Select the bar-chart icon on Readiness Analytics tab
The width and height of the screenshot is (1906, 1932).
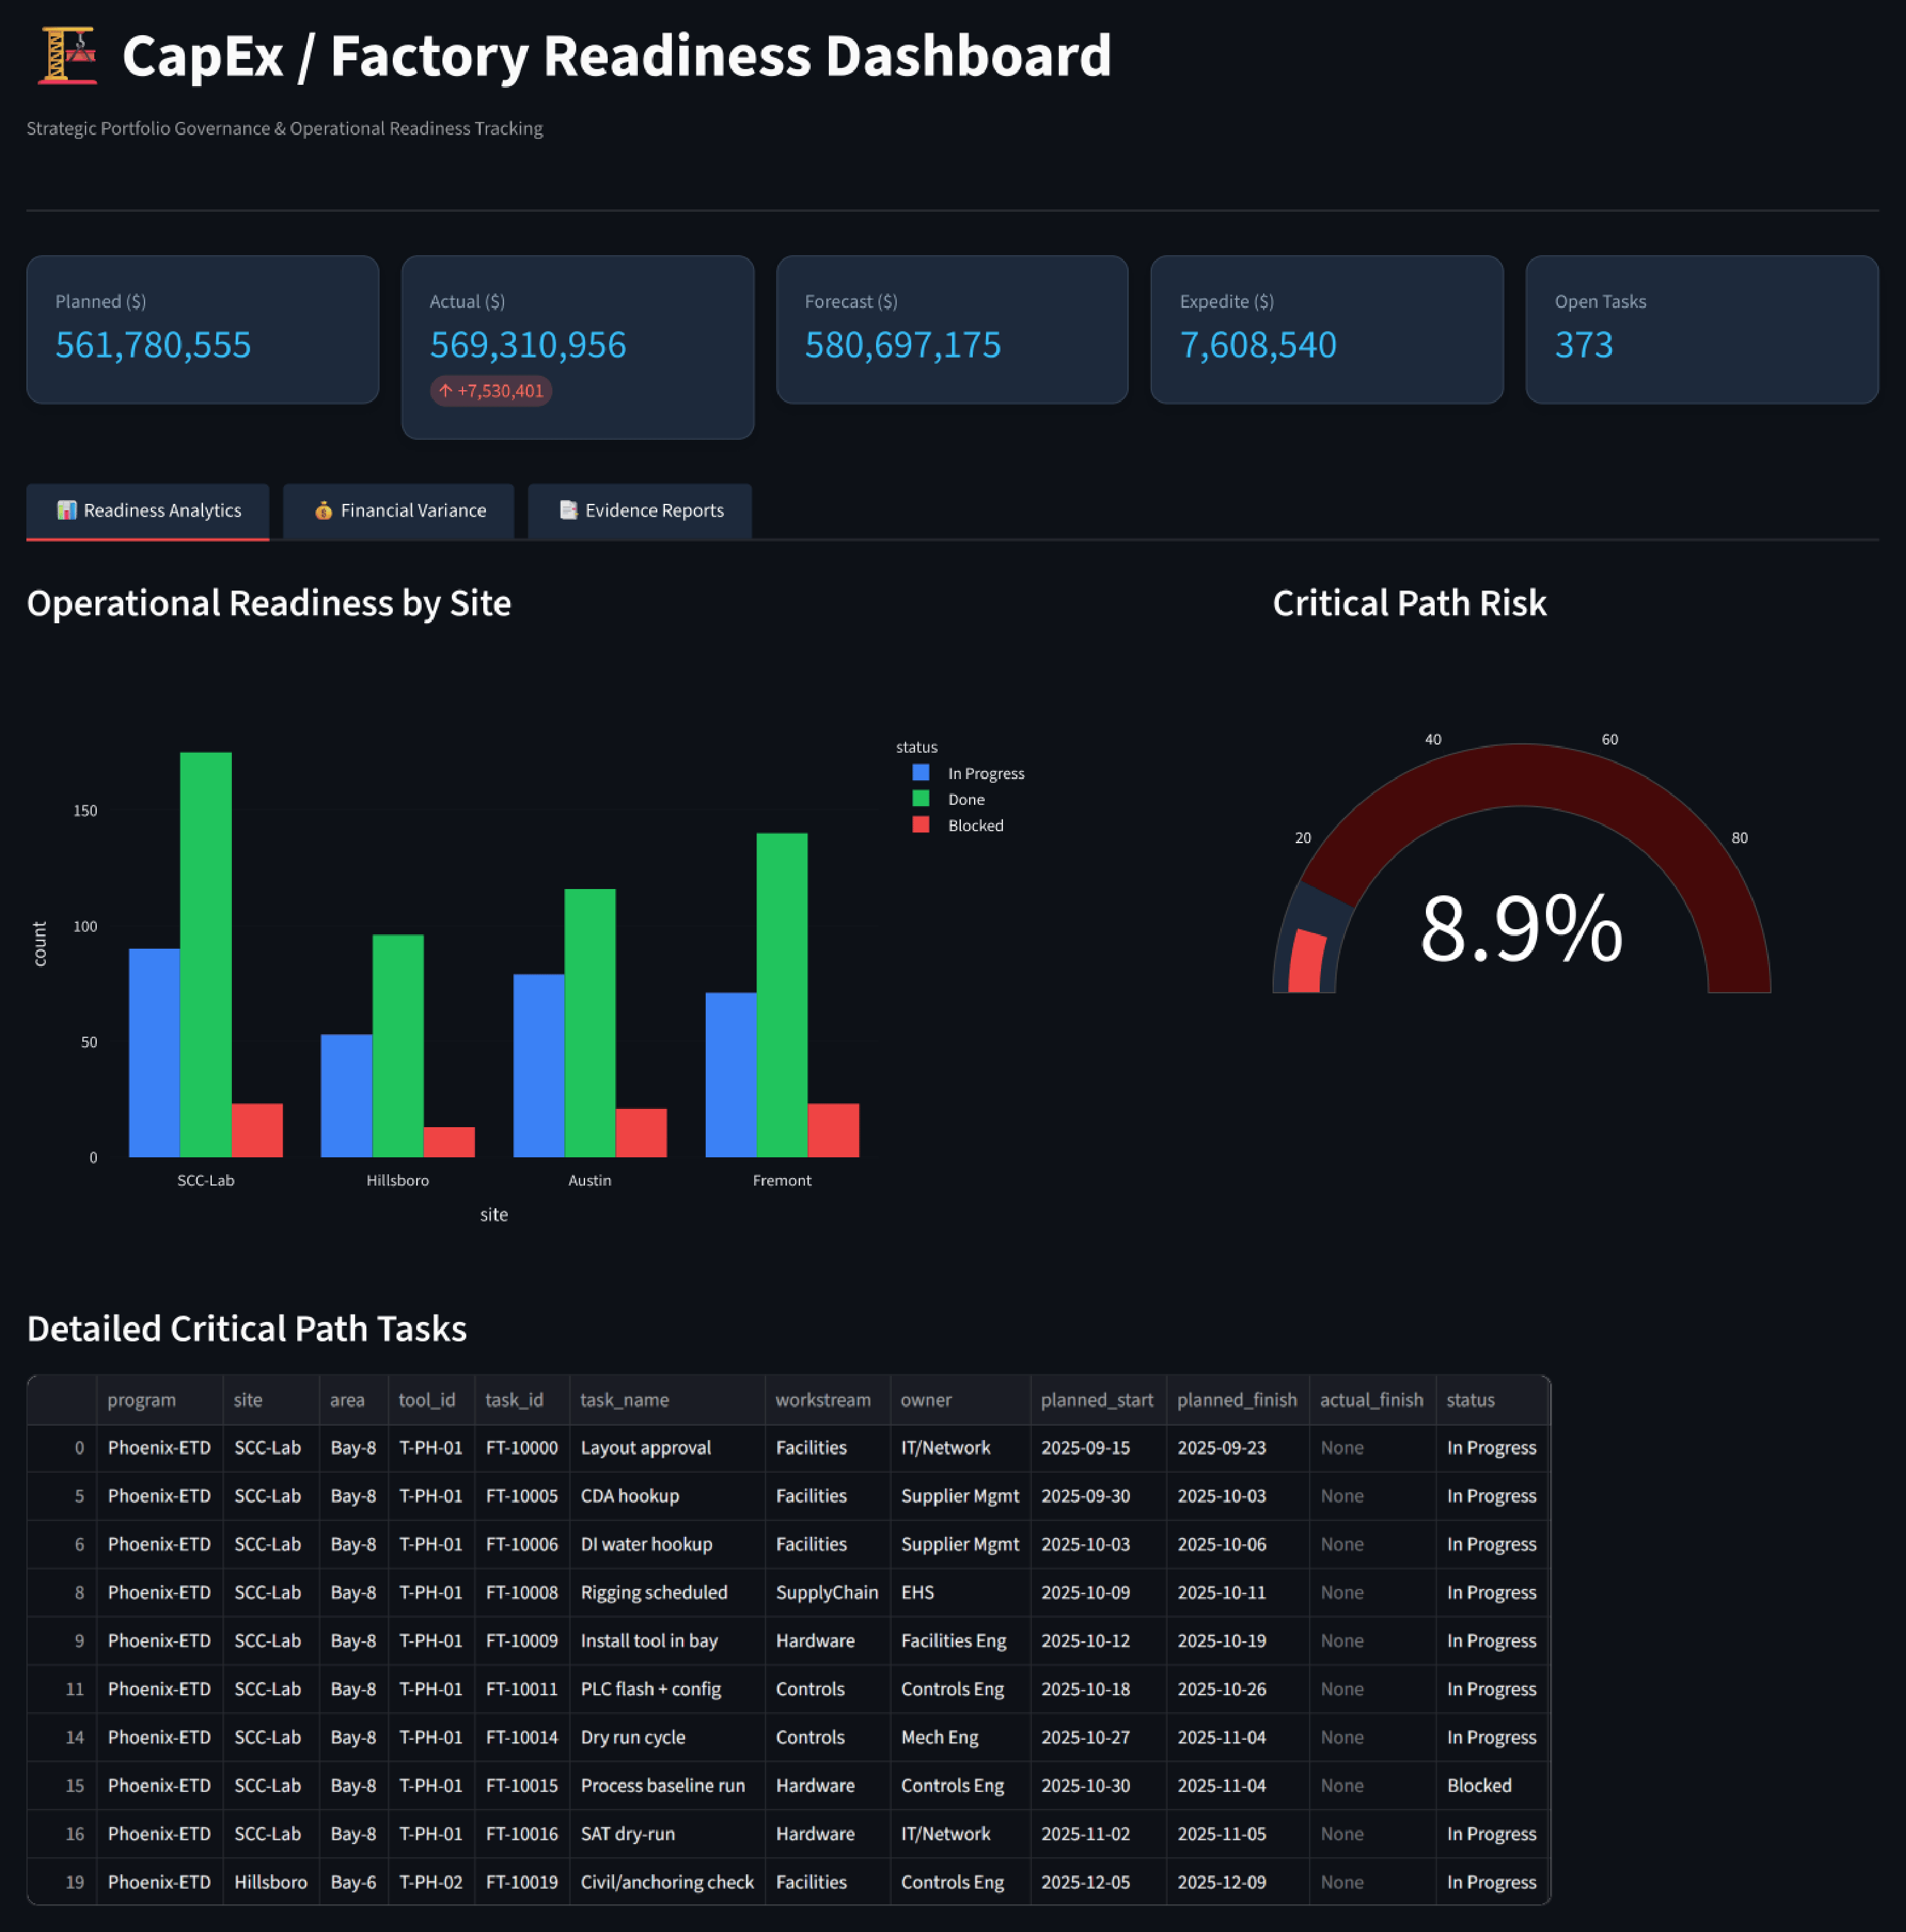(66, 510)
